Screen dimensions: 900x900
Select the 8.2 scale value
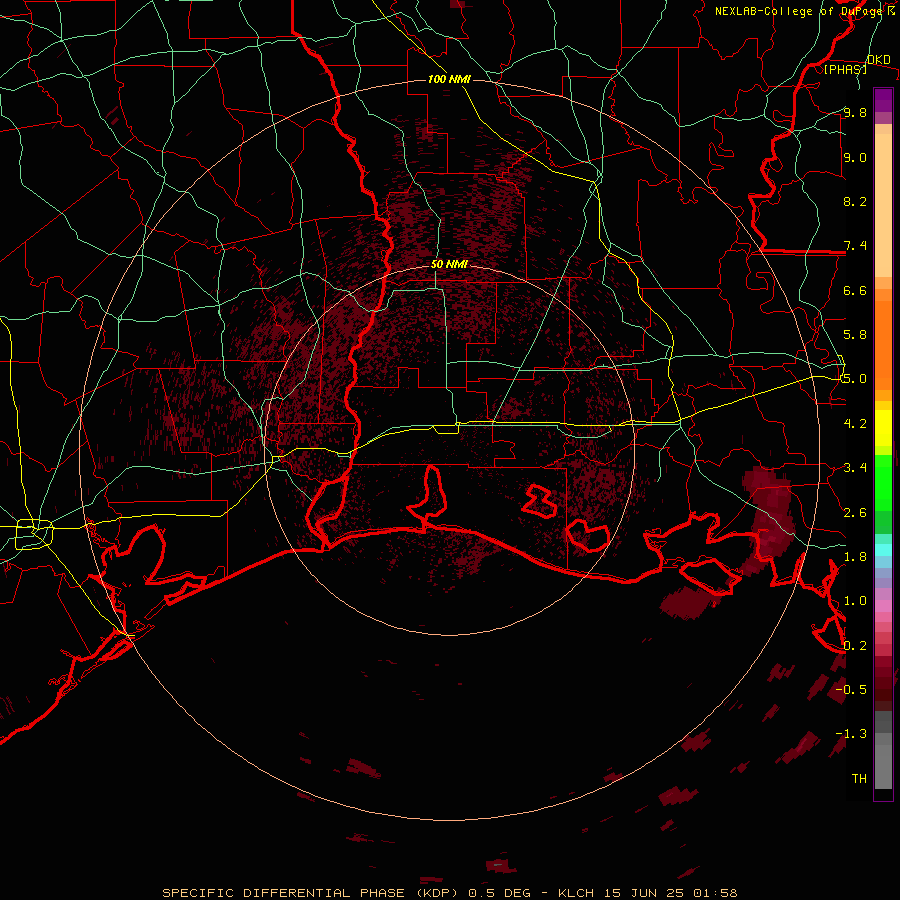pyautogui.click(x=855, y=201)
